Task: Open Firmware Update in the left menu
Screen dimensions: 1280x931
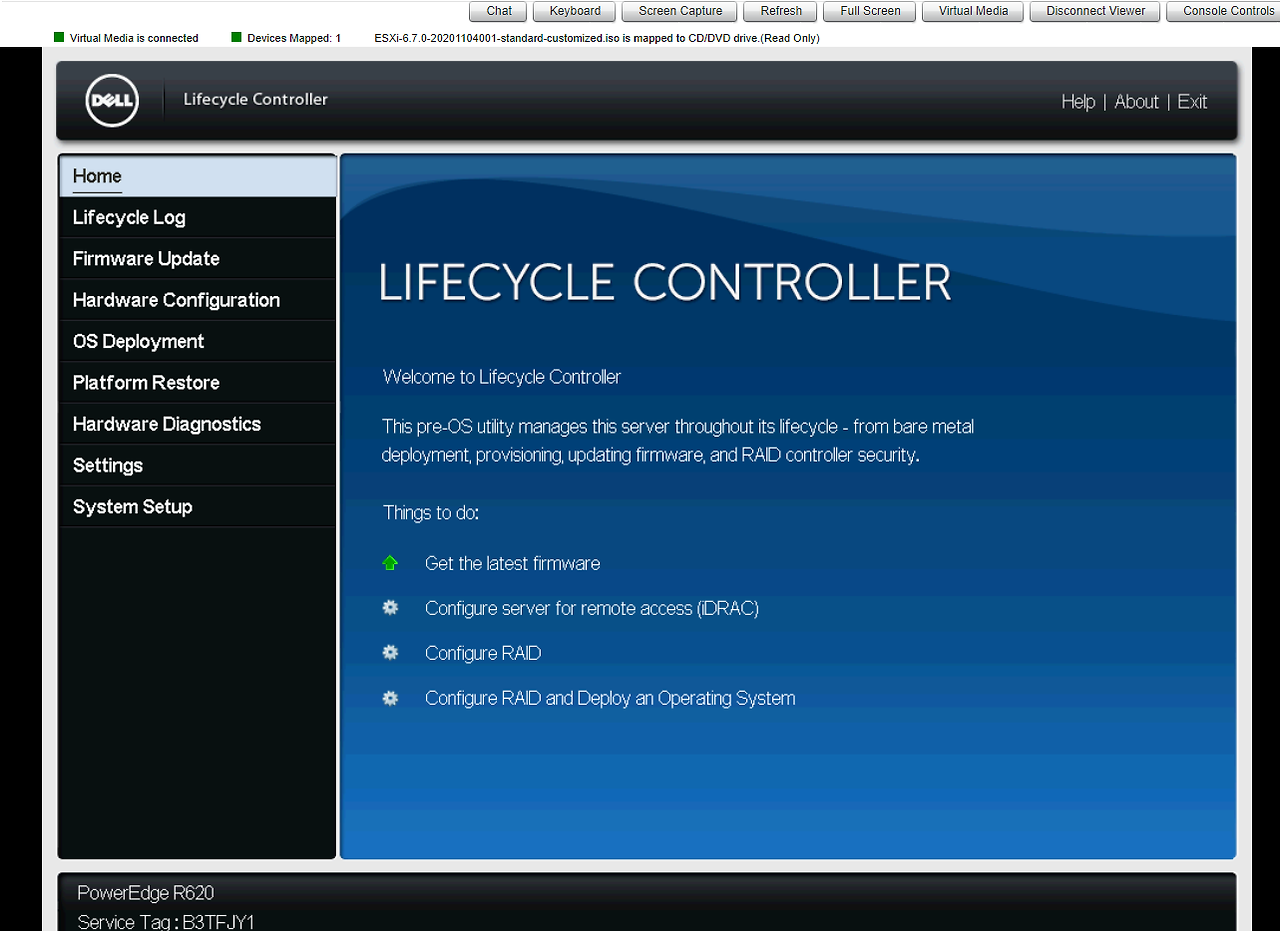Action: (198, 258)
